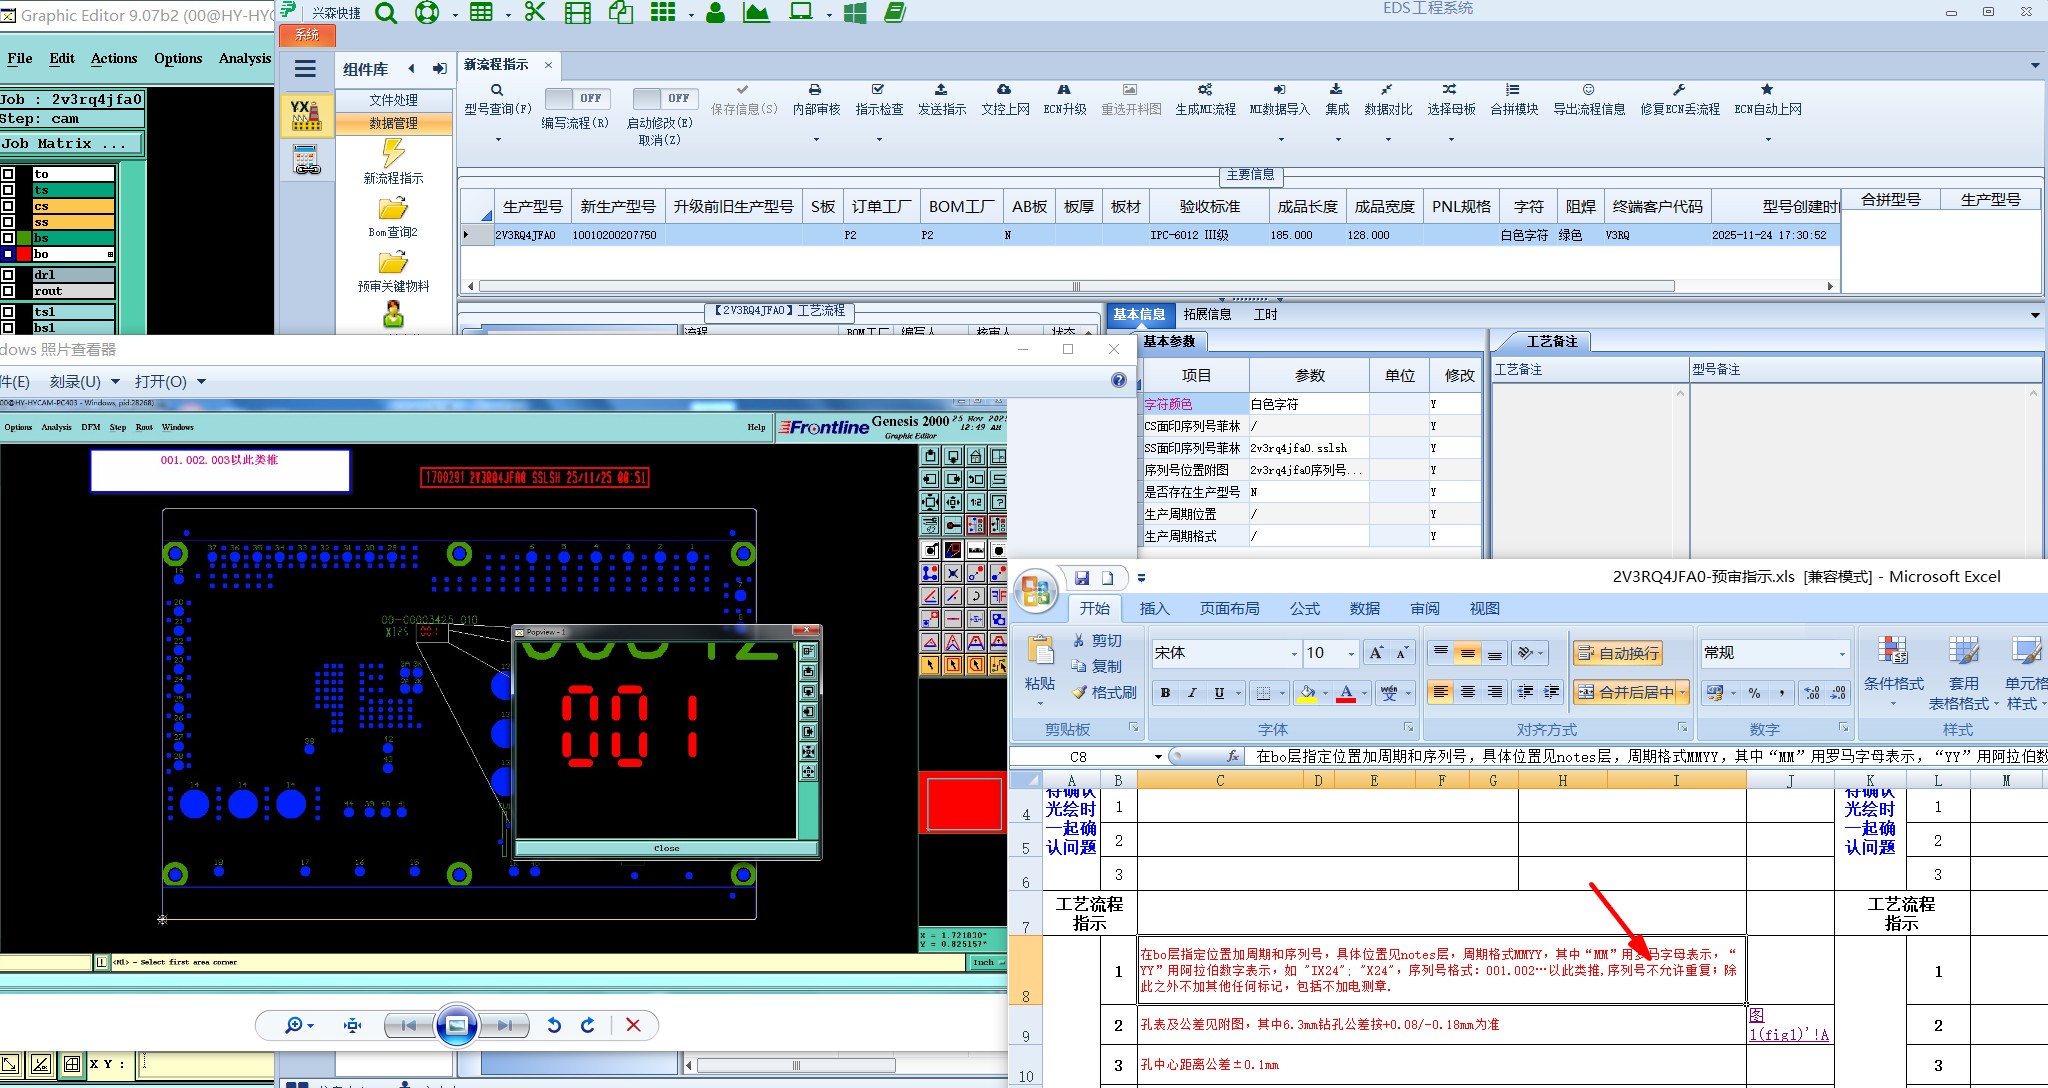Click the 数据对比 icon
The height and width of the screenshot is (1088, 2048).
click(1387, 90)
